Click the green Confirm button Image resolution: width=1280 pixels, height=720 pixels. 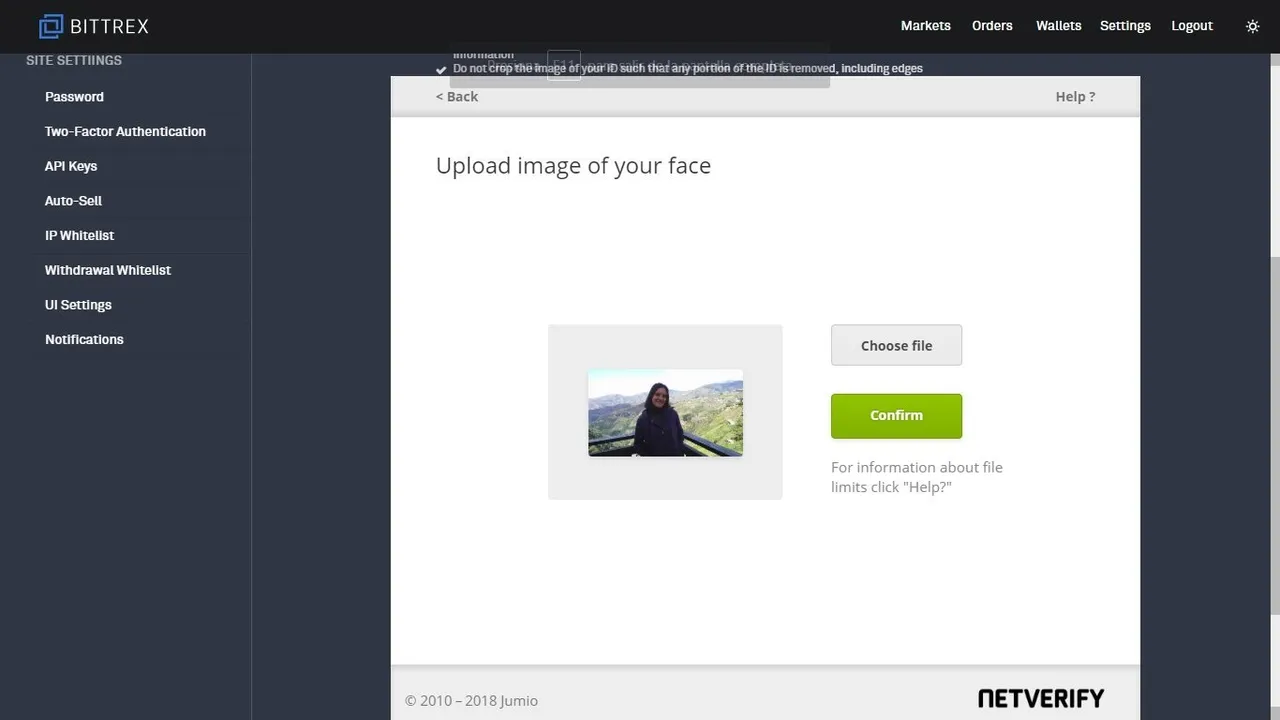896,416
